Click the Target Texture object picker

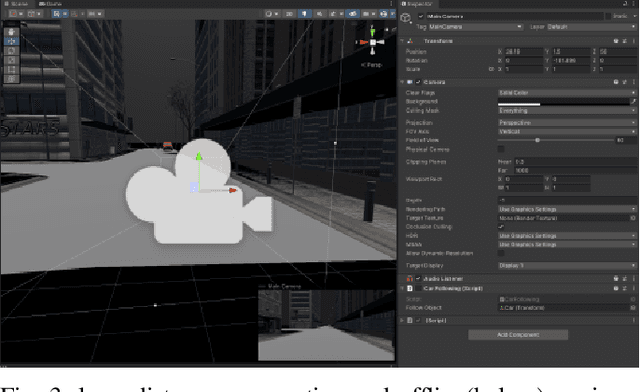click(x=633, y=218)
